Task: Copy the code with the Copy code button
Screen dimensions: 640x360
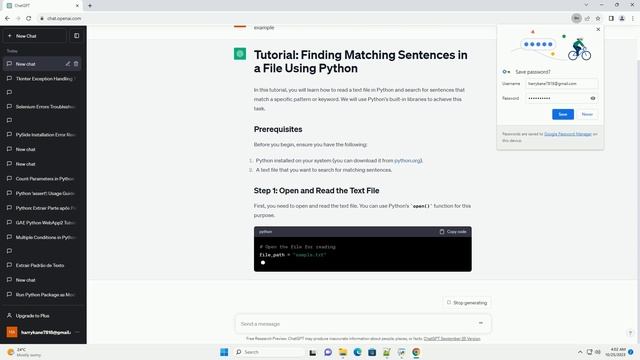Action: pyautogui.click(x=453, y=231)
